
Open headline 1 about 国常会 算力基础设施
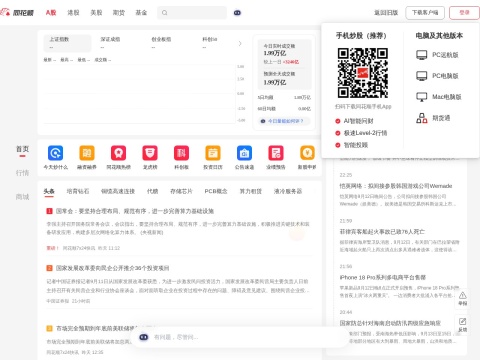tap(135, 211)
